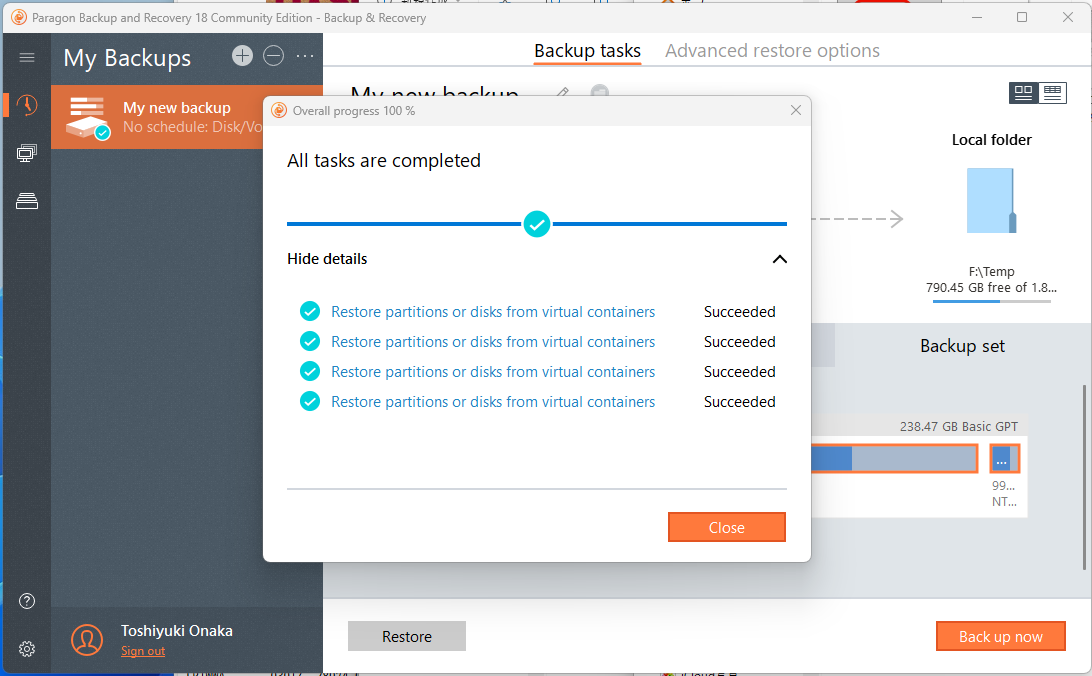The height and width of the screenshot is (676, 1092).
Task: Add a new backup with plus icon
Action: pyautogui.click(x=242, y=56)
